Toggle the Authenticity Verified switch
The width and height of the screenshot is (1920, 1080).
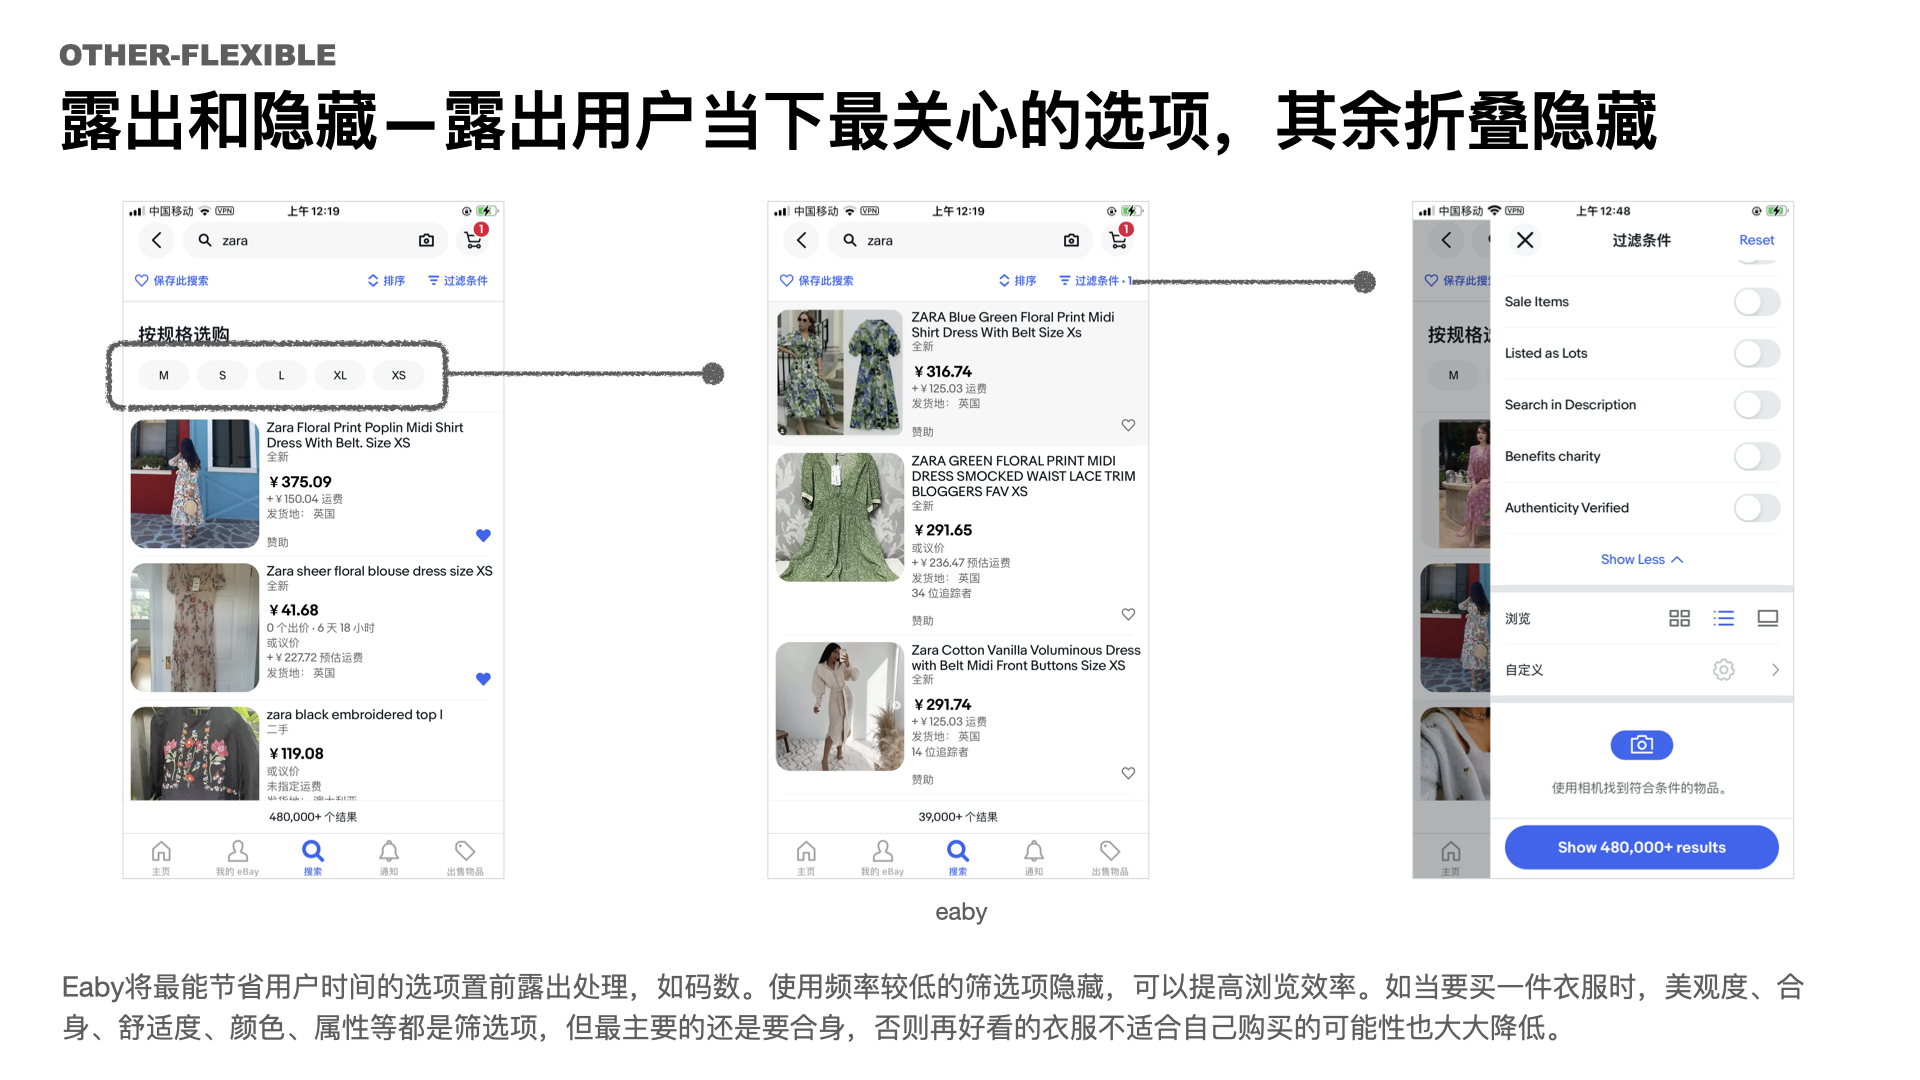pyautogui.click(x=1757, y=508)
